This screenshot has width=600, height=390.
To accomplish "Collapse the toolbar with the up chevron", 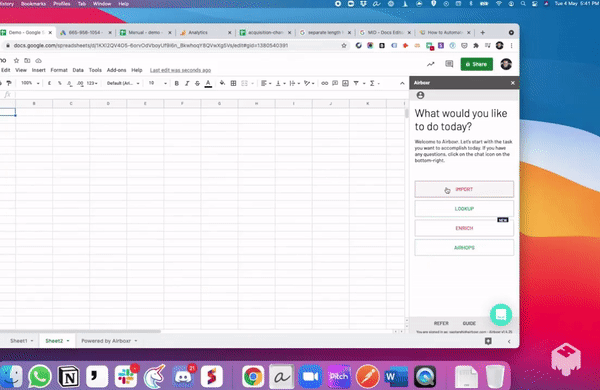I will [402, 83].
